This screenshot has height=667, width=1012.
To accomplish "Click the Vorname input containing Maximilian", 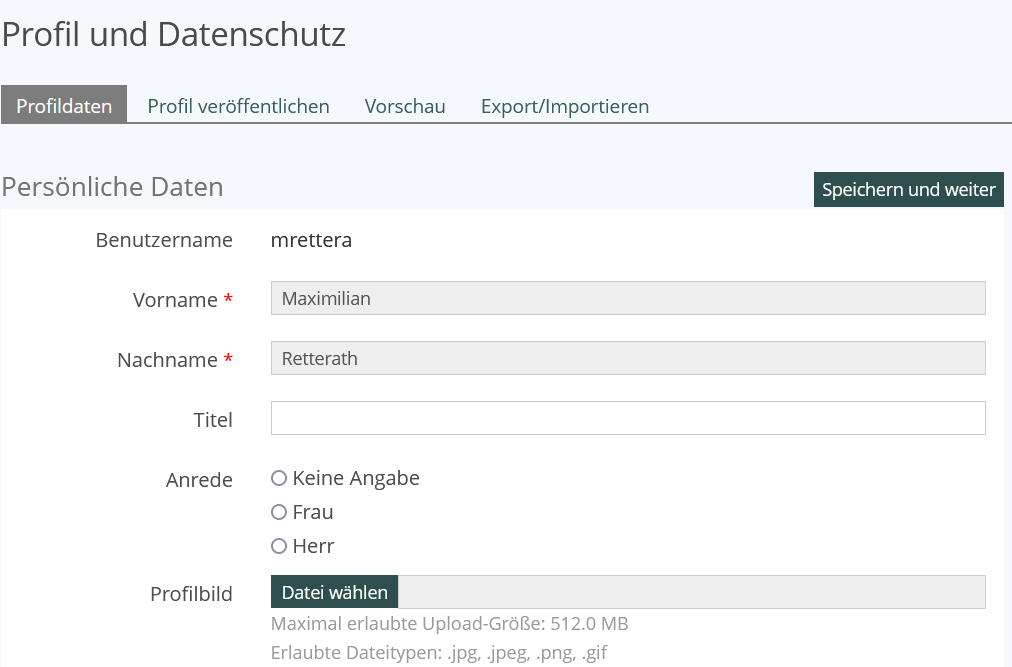I will pyautogui.click(x=627, y=298).
